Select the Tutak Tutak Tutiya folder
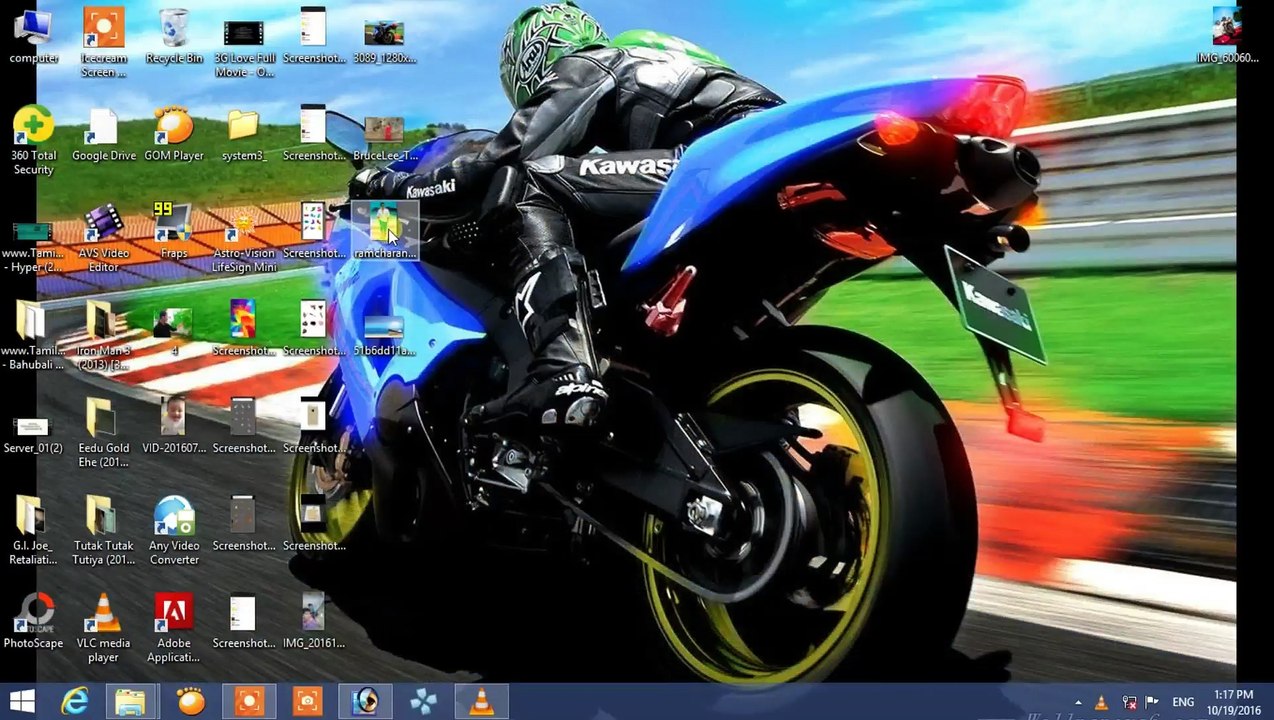This screenshot has height=720, width=1274. (x=103, y=530)
